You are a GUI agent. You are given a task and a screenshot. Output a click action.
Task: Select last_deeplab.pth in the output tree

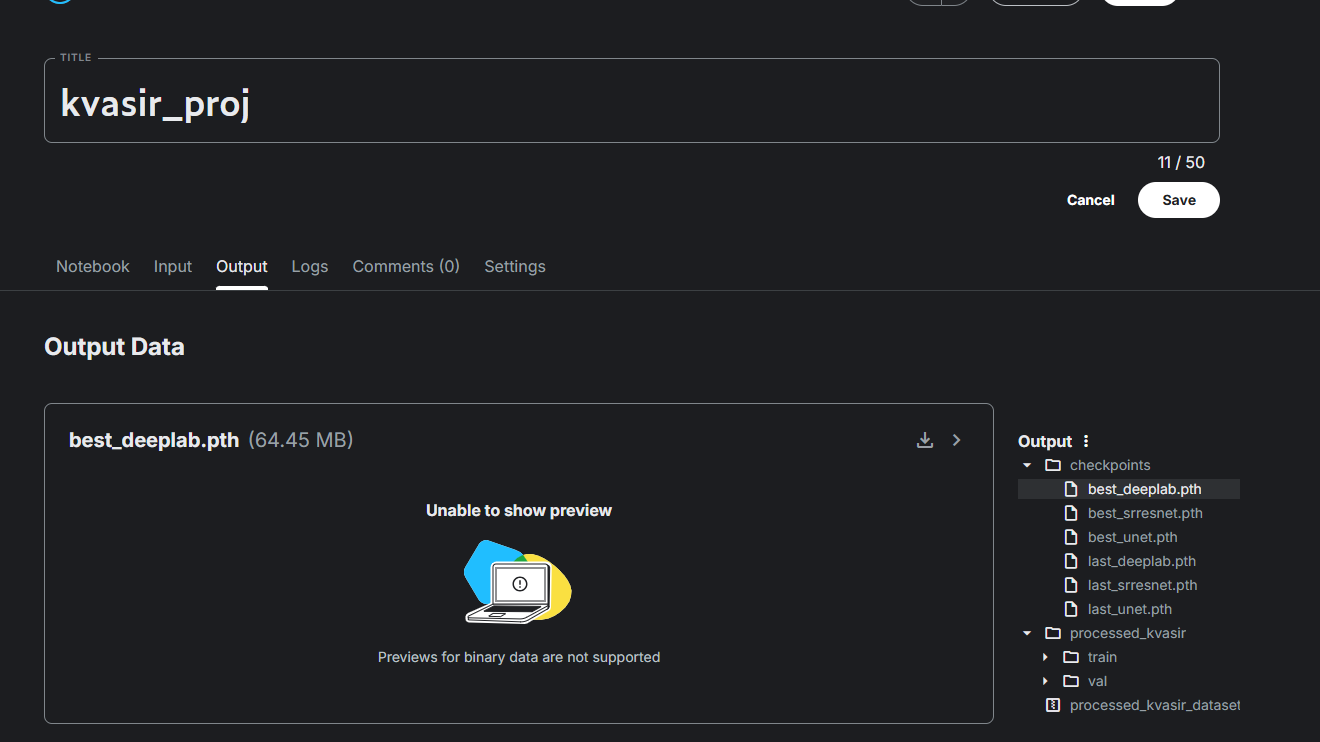click(x=1142, y=561)
